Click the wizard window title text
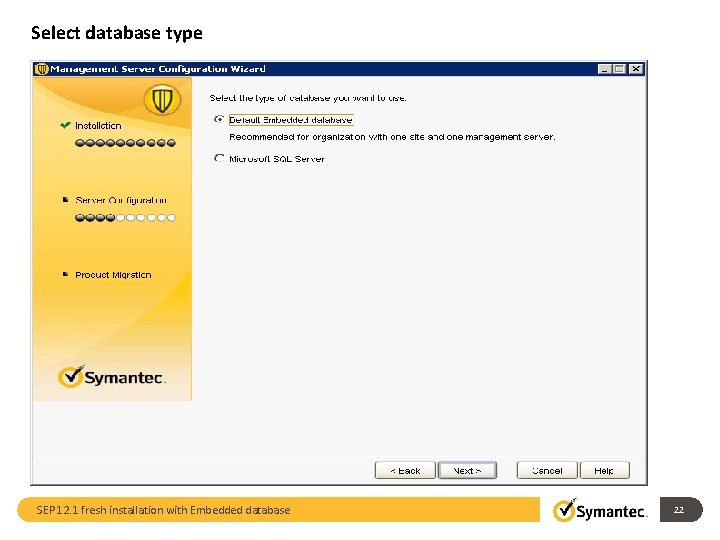720x540 pixels. click(x=158, y=69)
